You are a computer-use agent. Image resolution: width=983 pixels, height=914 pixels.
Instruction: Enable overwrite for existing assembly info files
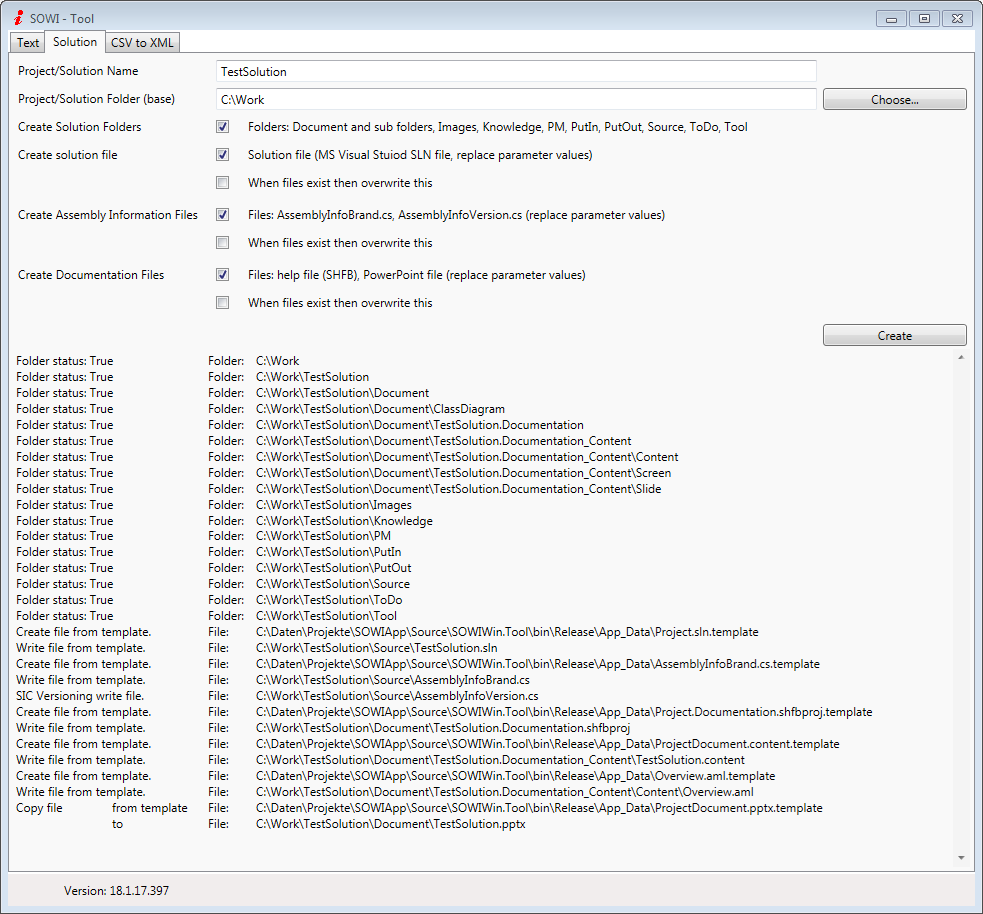click(x=223, y=243)
